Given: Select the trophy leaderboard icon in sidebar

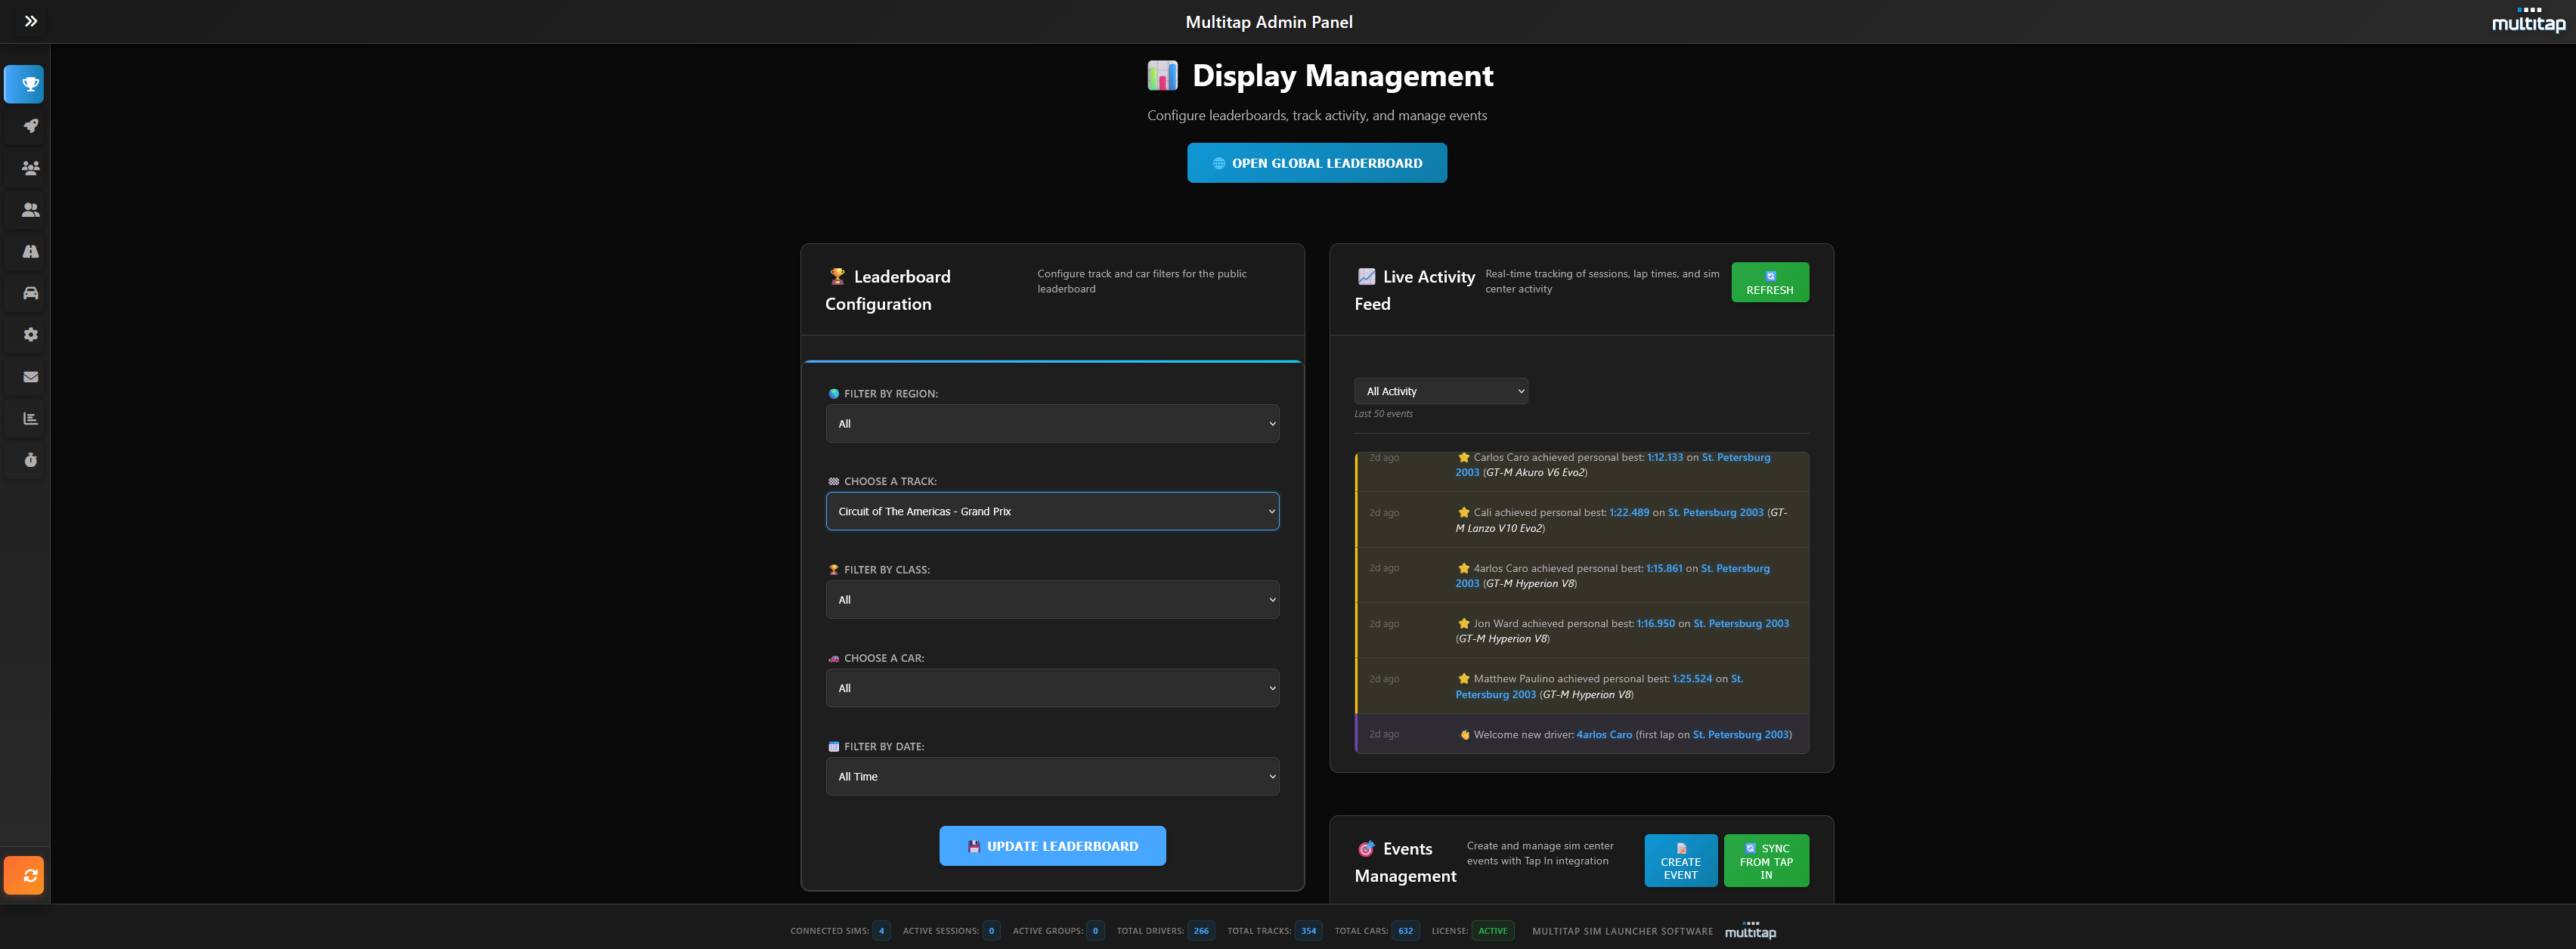Looking at the screenshot, I should (25, 84).
